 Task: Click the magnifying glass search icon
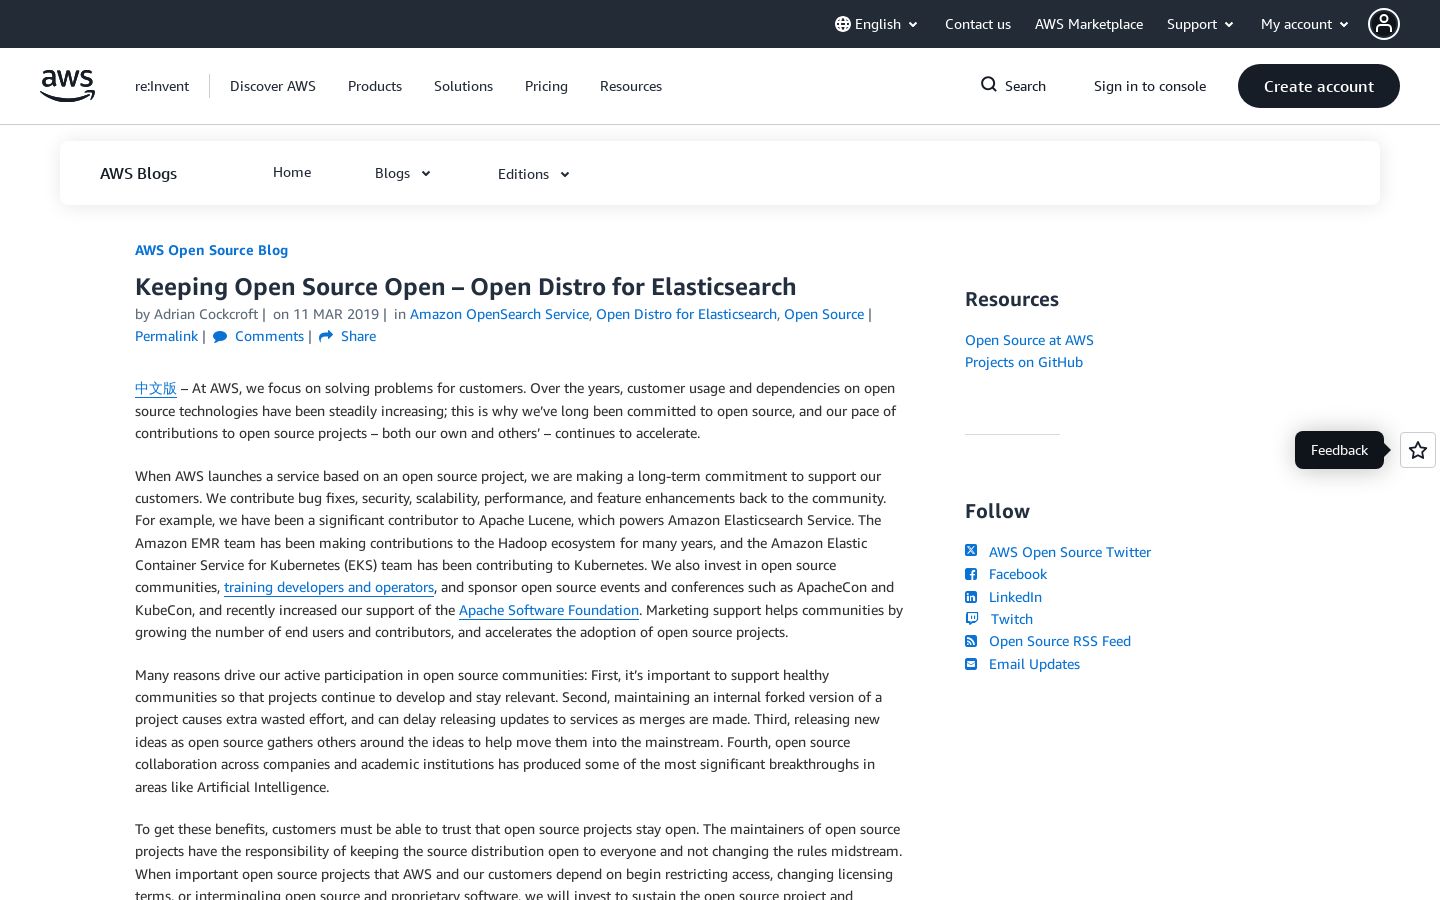(x=989, y=85)
